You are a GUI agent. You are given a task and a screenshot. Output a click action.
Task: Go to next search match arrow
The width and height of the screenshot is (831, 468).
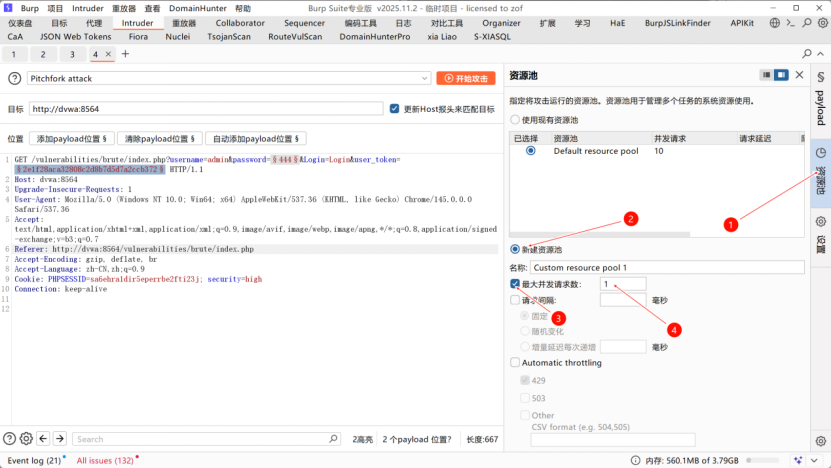[x=60, y=439]
